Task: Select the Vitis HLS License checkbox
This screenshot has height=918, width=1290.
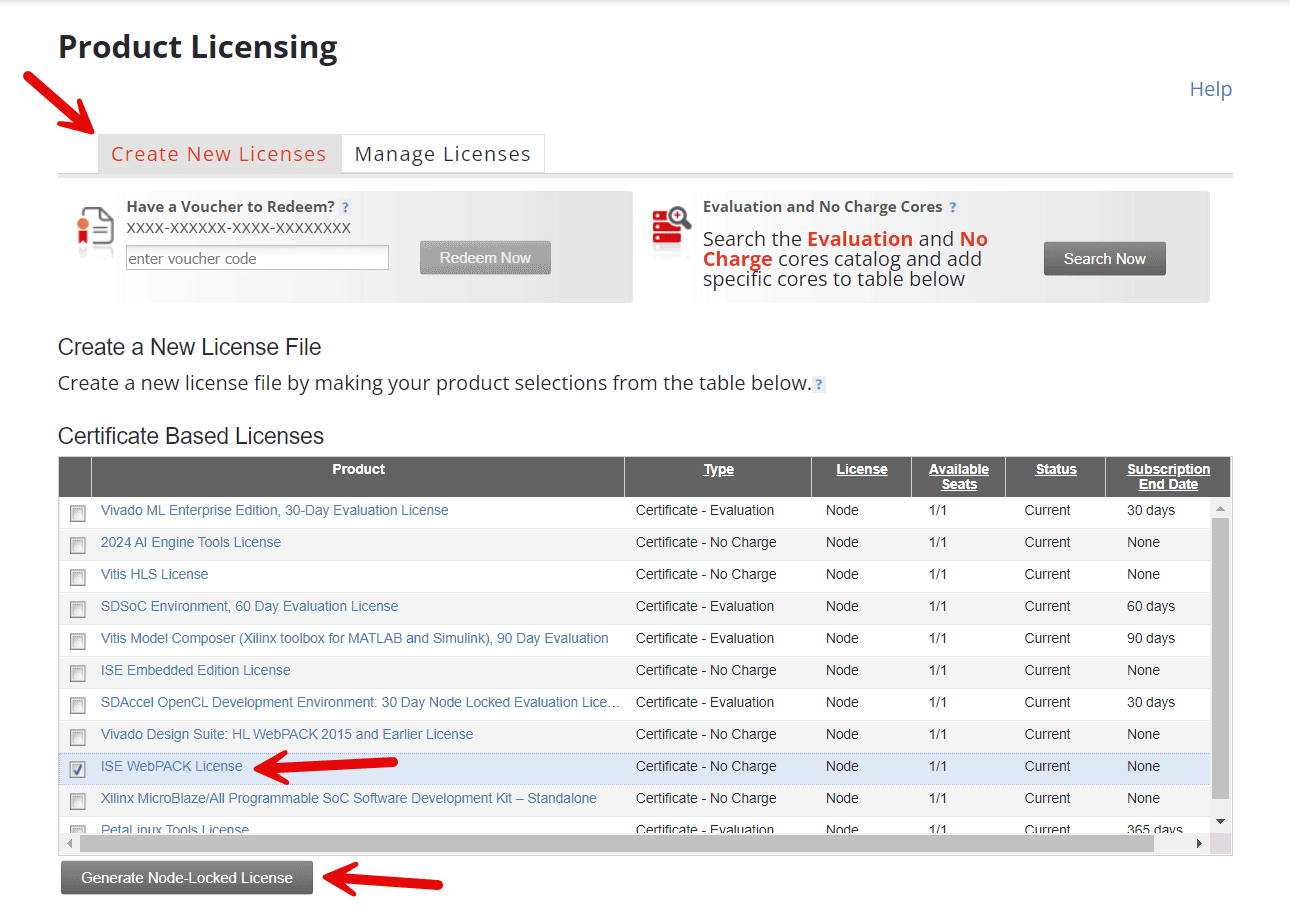Action: [77, 577]
